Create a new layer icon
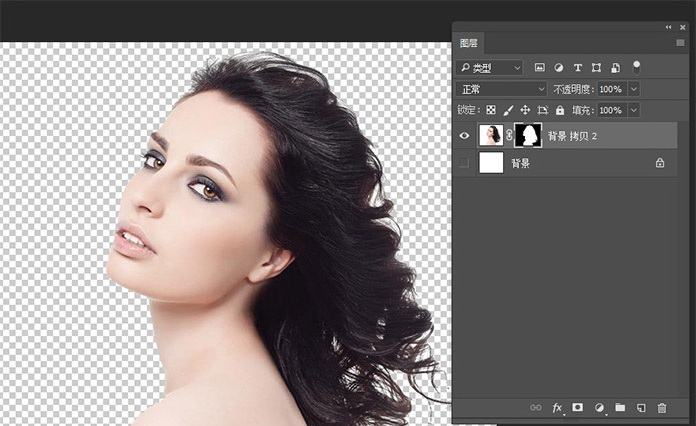 point(641,407)
